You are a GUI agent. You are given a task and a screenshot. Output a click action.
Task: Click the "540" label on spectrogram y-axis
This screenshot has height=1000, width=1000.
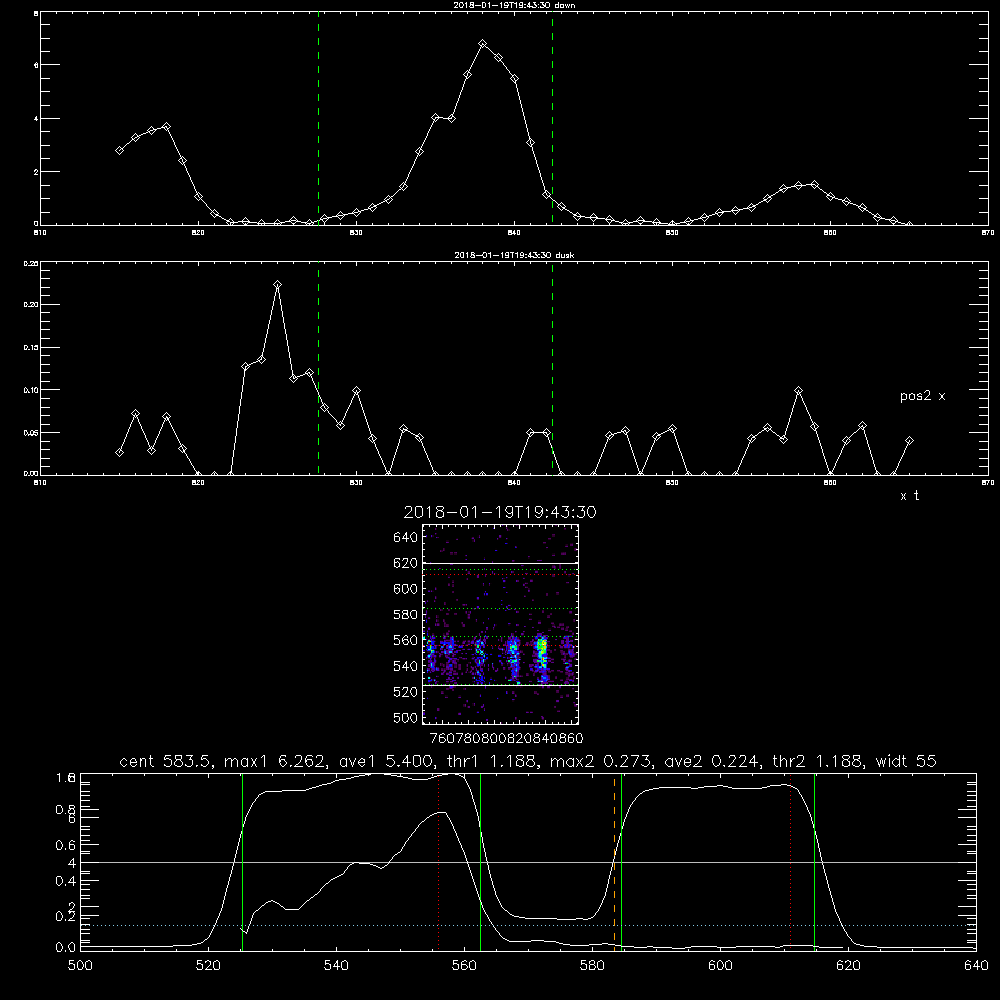point(406,666)
